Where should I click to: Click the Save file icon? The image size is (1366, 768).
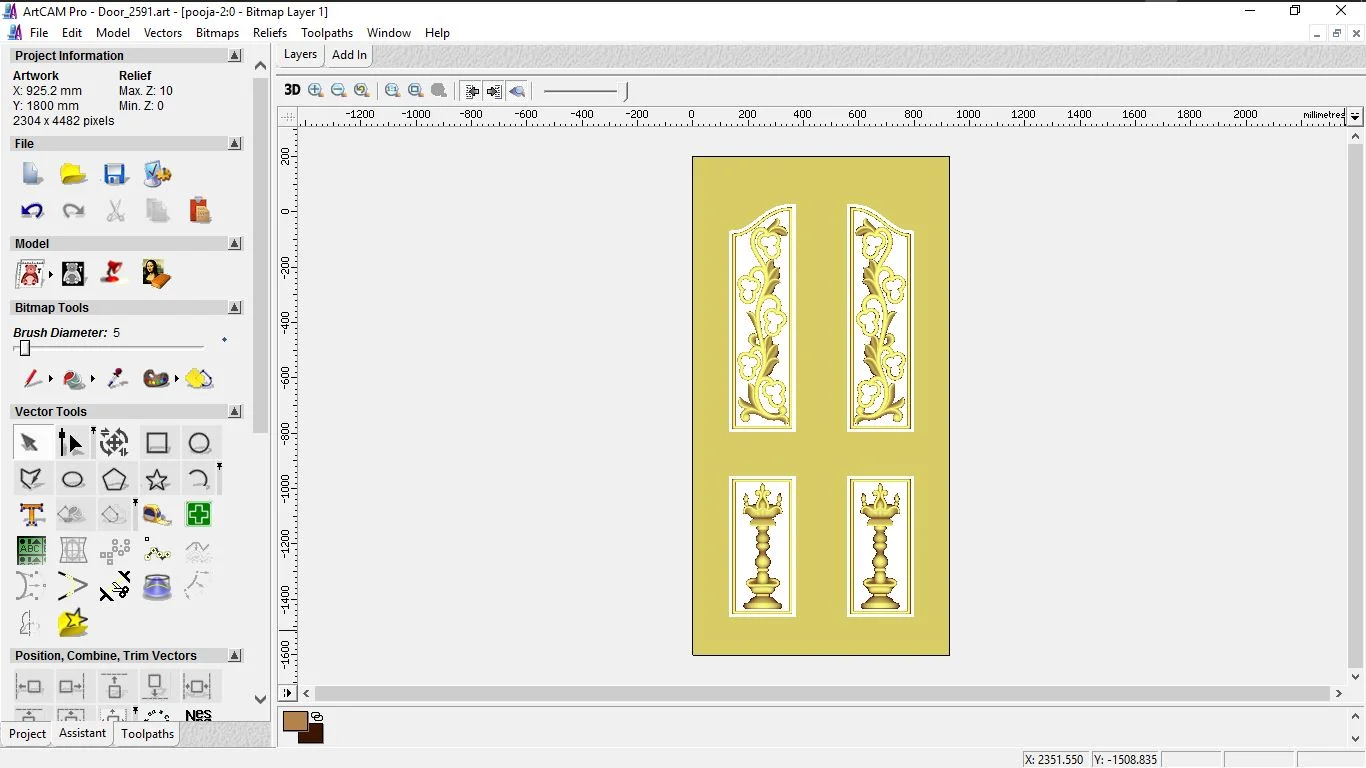pyautogui.click(x=115, y=174)
